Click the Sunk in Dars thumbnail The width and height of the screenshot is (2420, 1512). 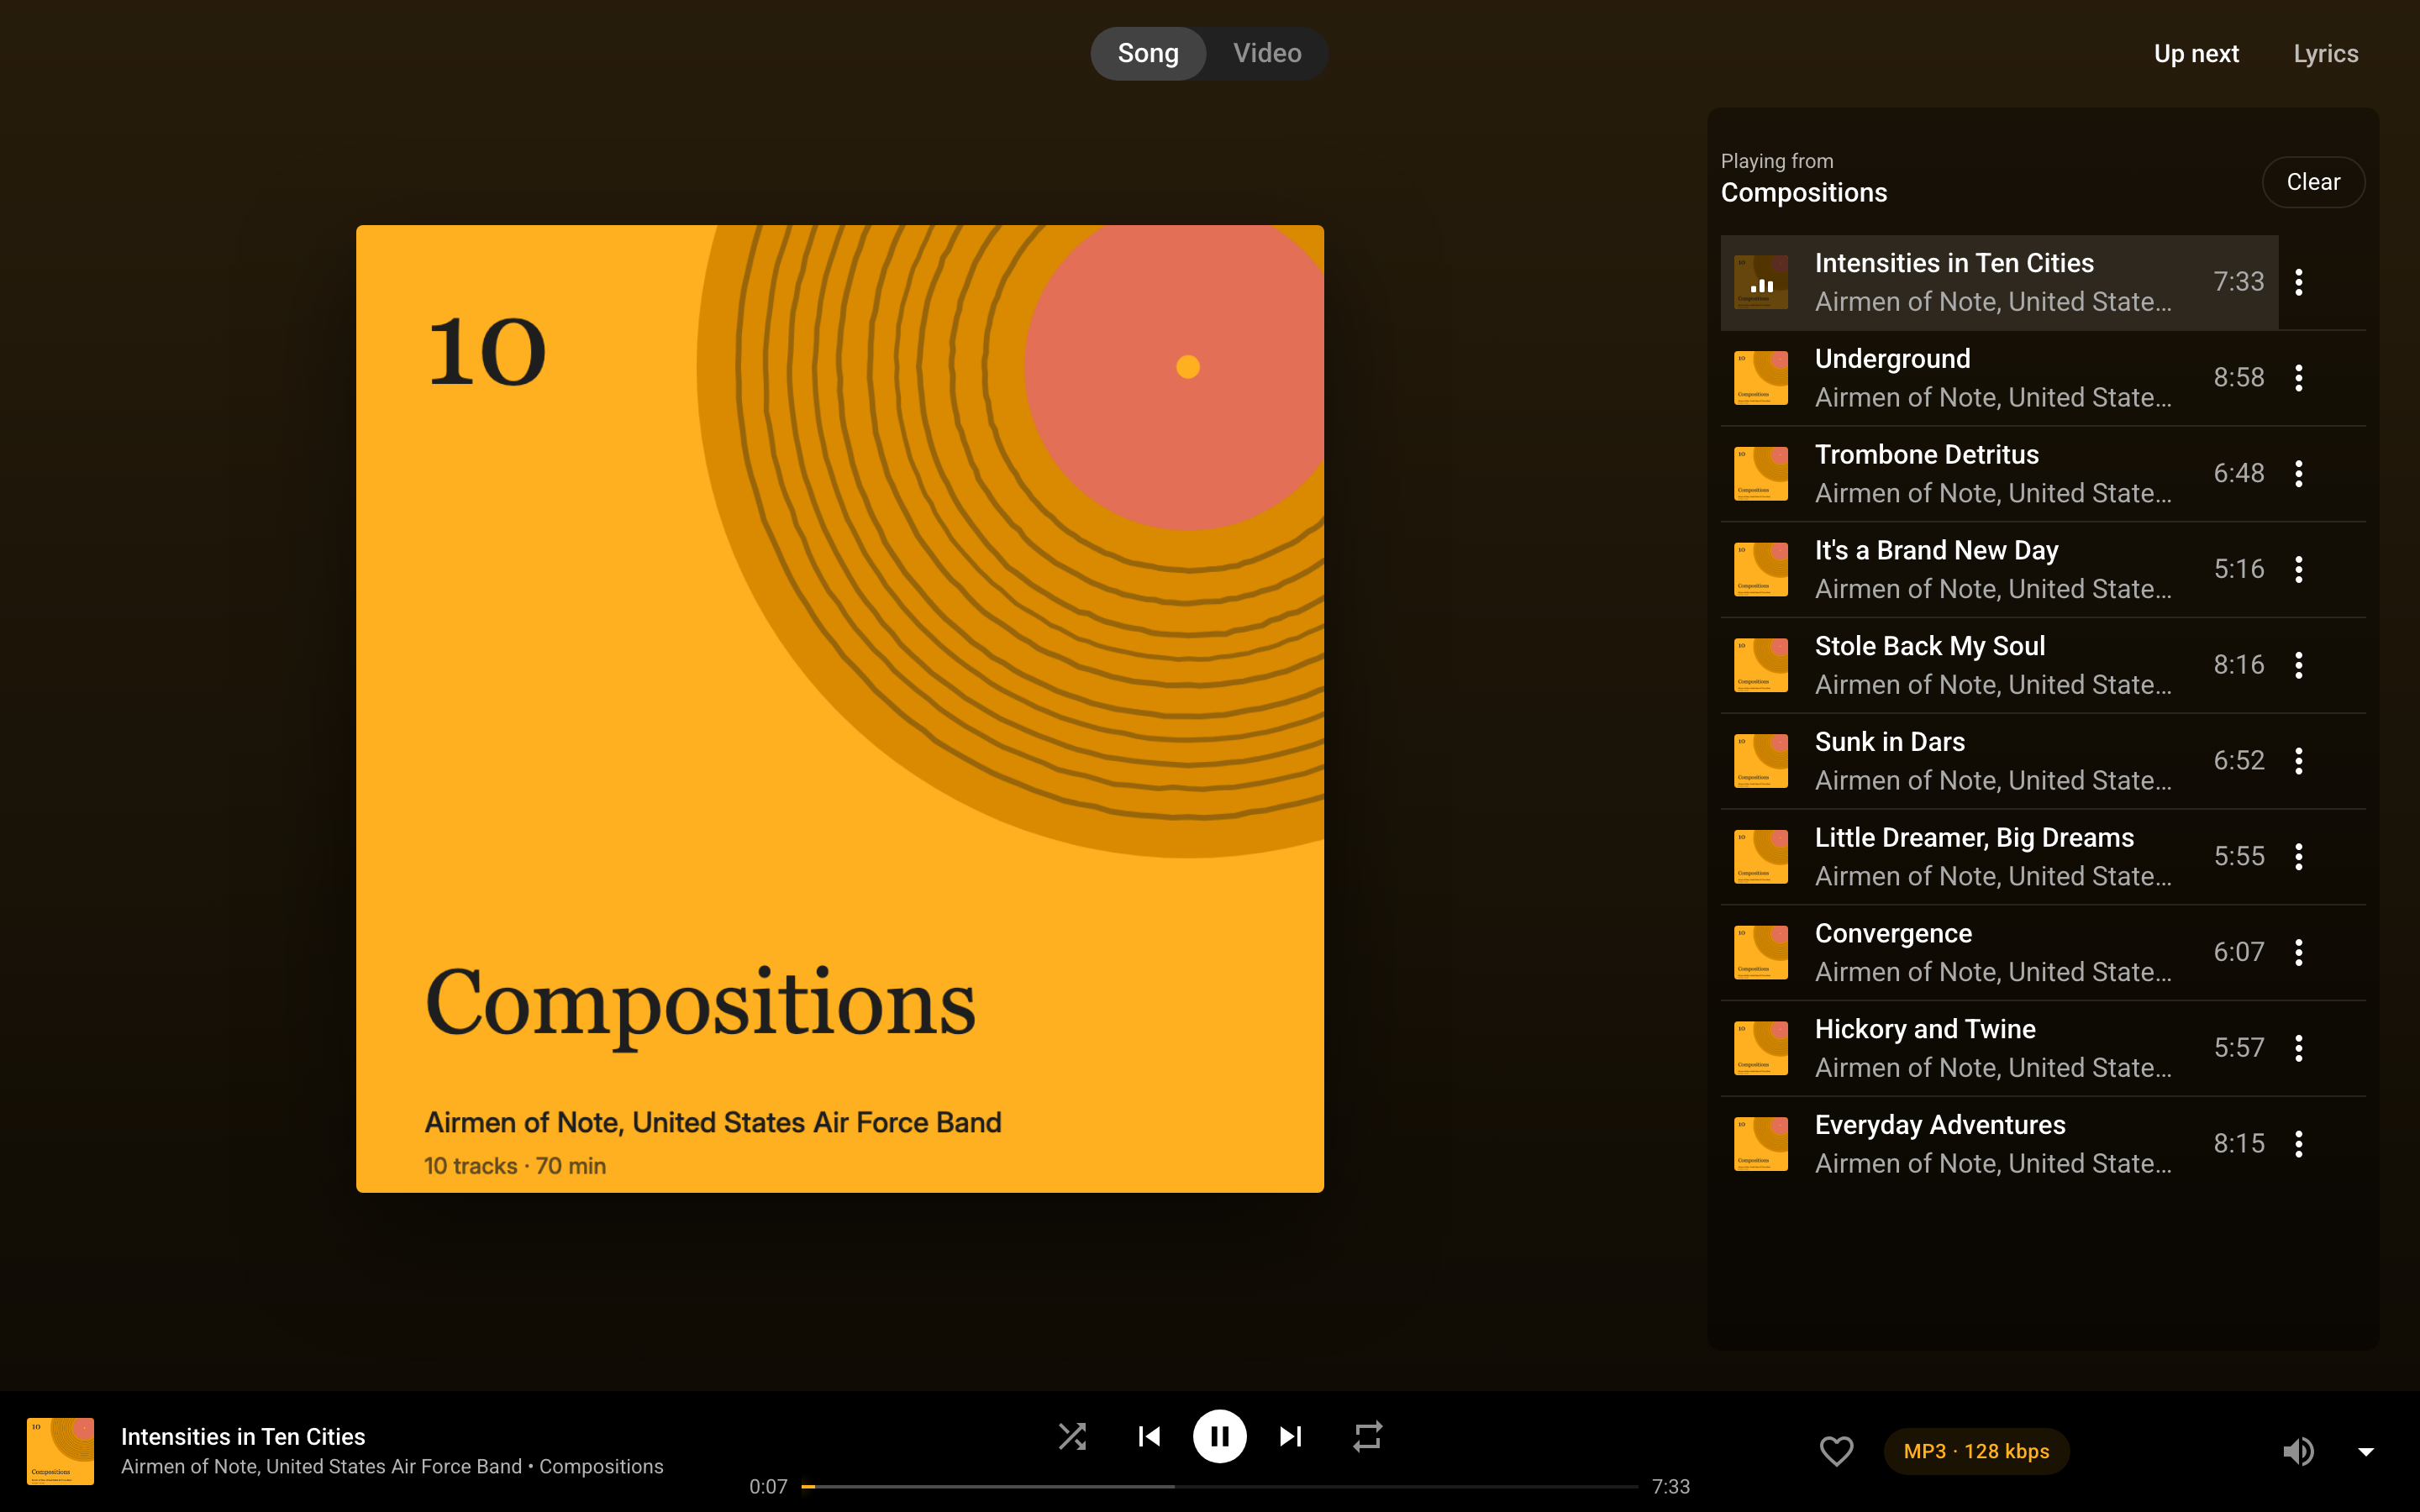(1761, 761)
